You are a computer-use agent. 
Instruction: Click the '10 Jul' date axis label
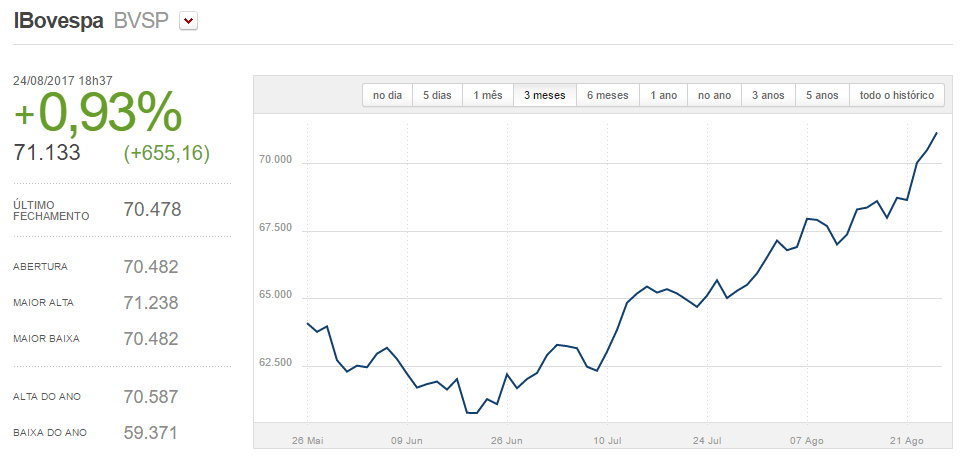pyautogui.click(x=607, y=440)
